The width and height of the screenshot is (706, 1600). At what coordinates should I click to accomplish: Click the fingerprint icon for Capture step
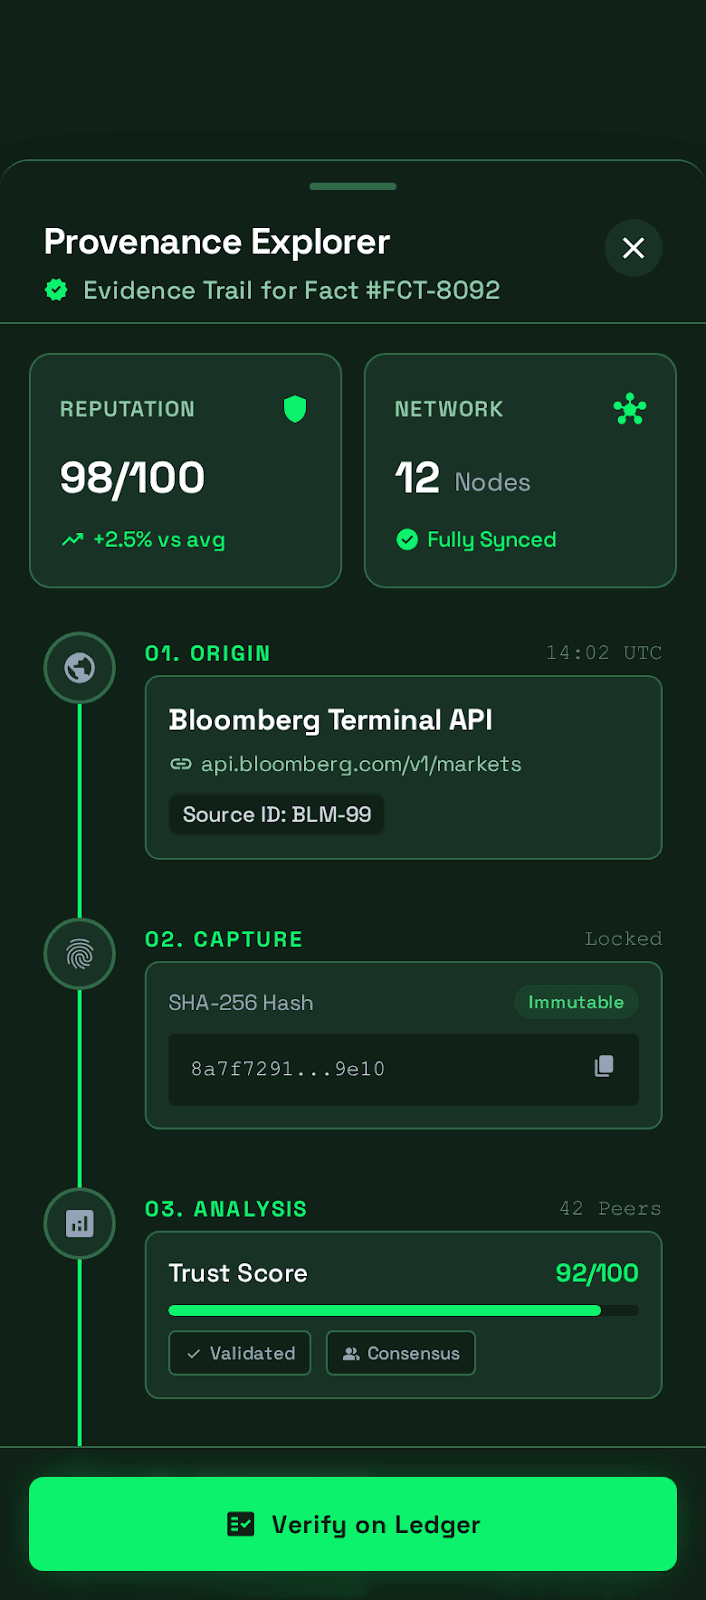80,954
